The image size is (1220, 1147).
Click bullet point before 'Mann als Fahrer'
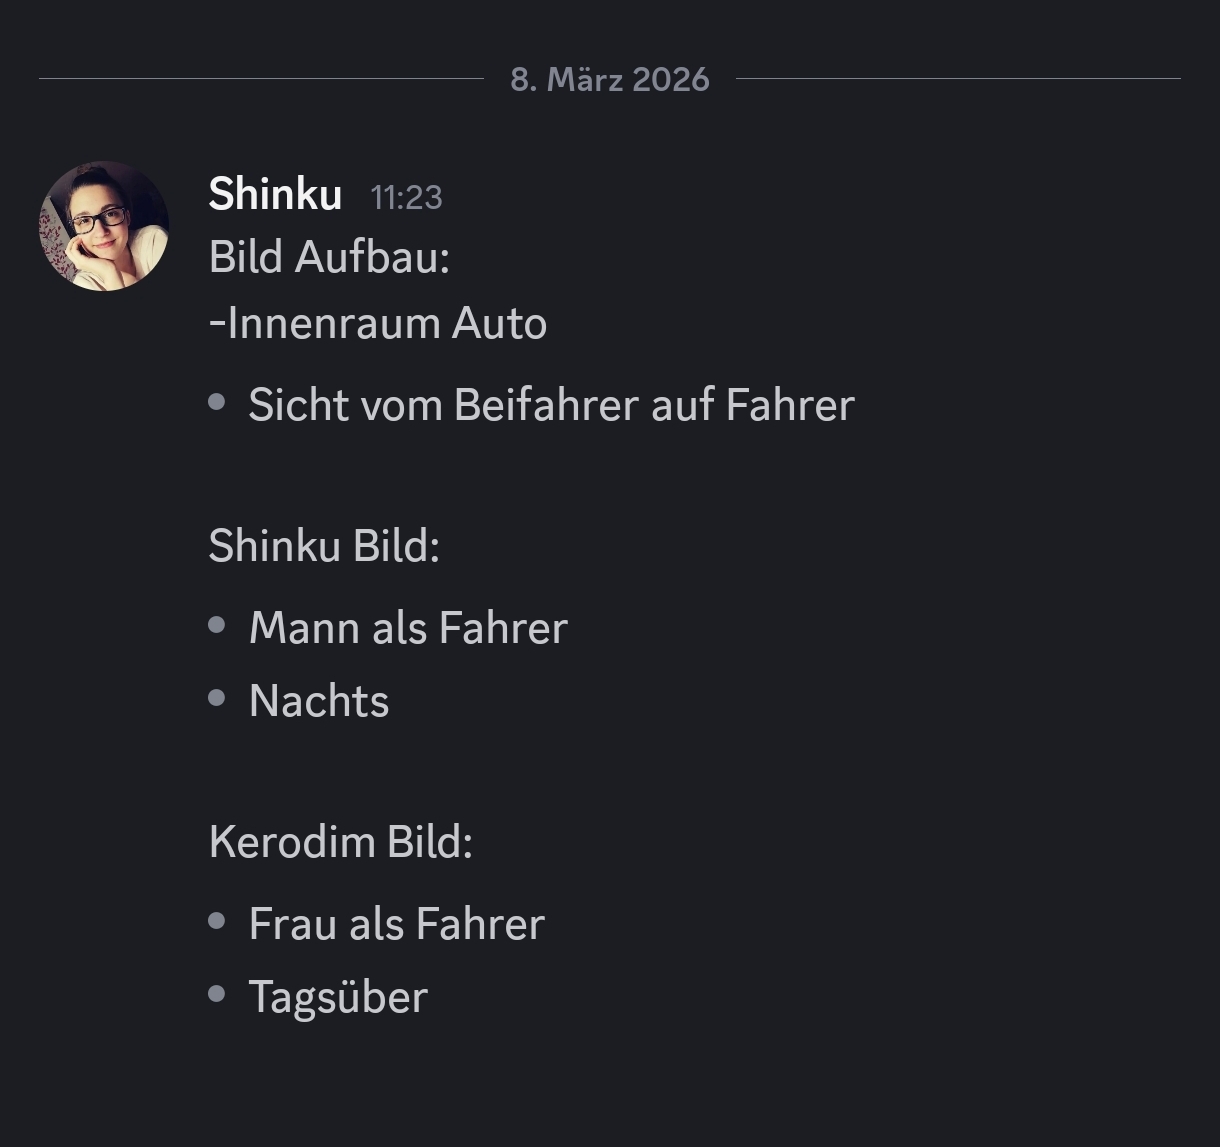click(217, 625)
